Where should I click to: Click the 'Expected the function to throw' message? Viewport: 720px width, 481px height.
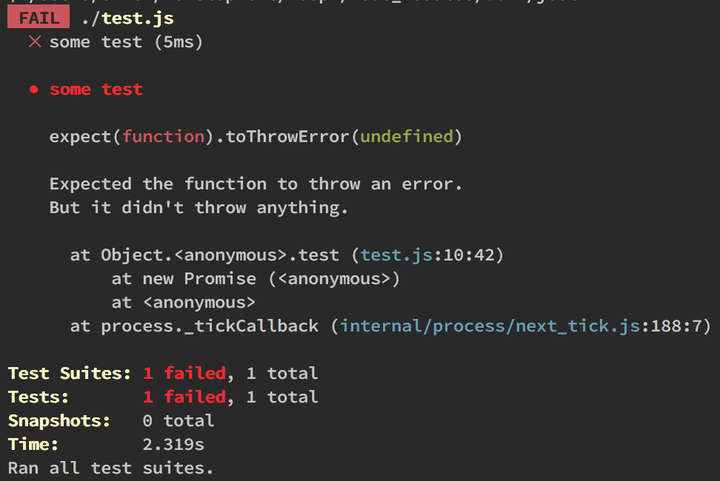255,184
